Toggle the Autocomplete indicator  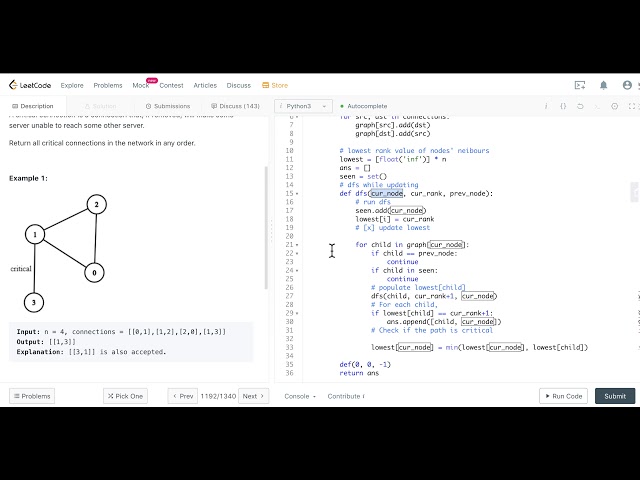tap(364, 106)
